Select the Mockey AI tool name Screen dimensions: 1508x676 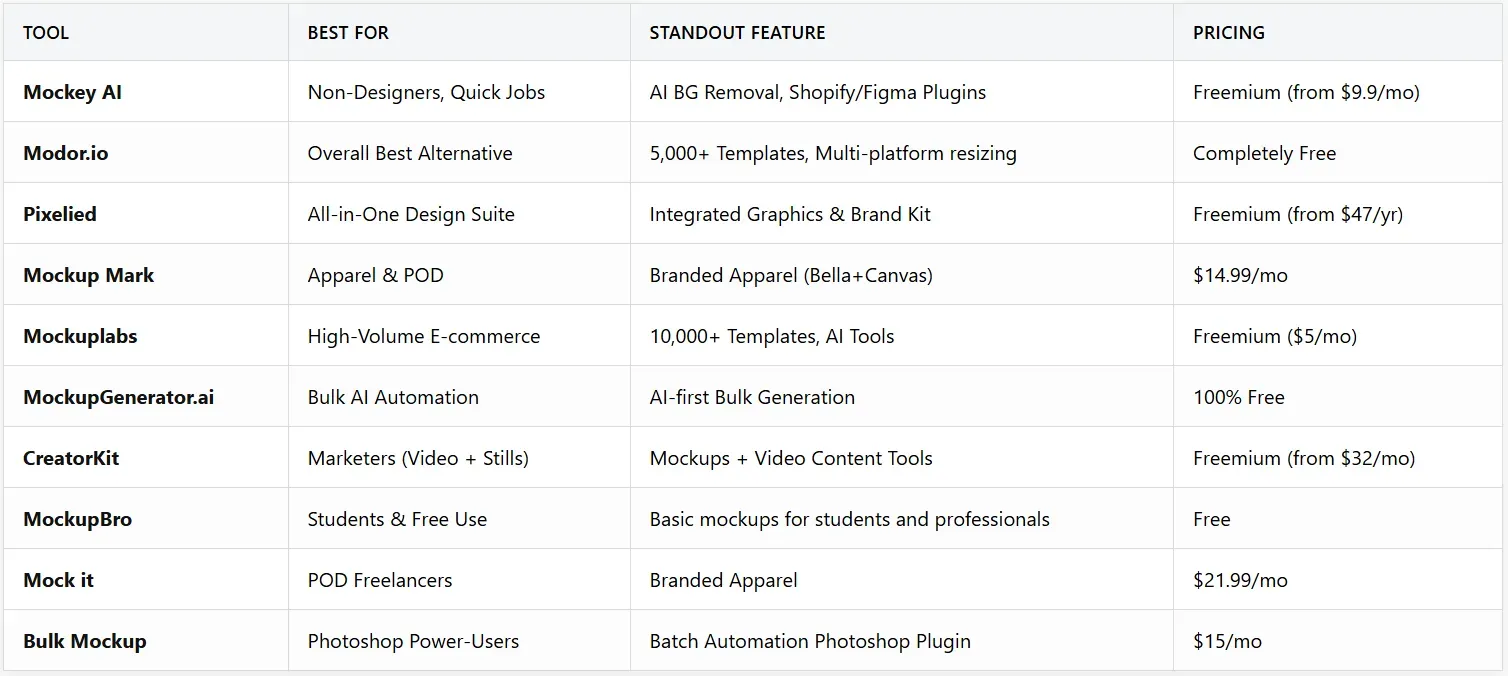pos(72,92)
